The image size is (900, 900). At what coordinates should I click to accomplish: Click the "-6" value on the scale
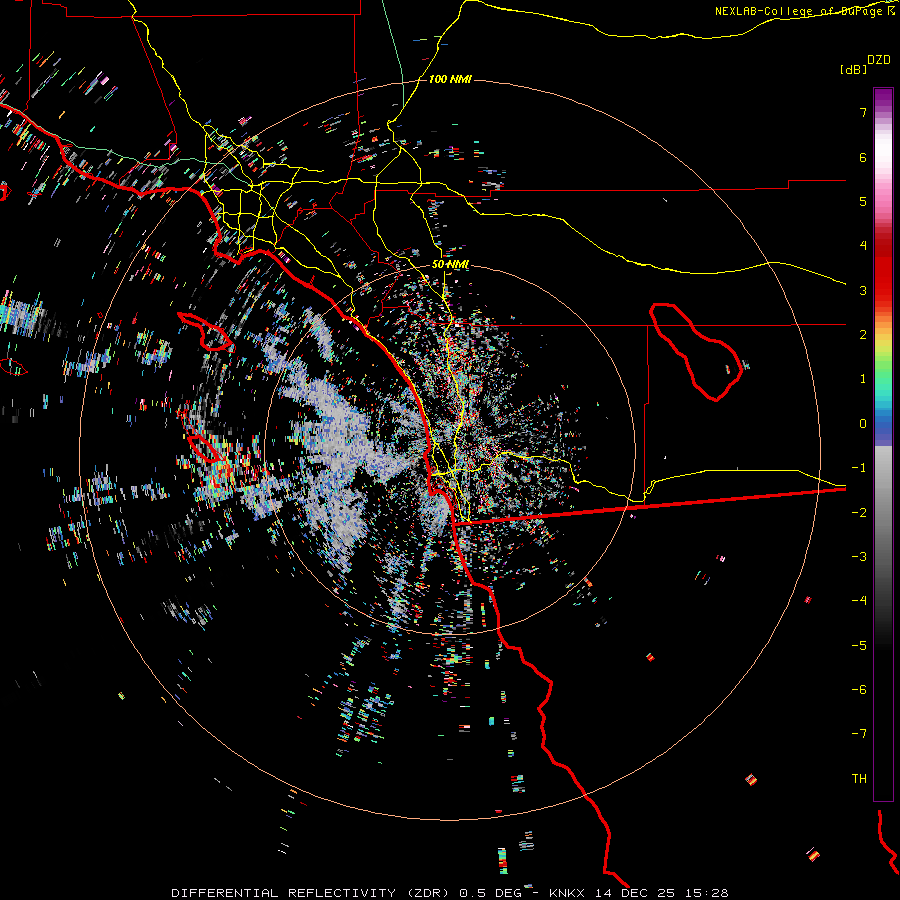click(x=859, y=690)
